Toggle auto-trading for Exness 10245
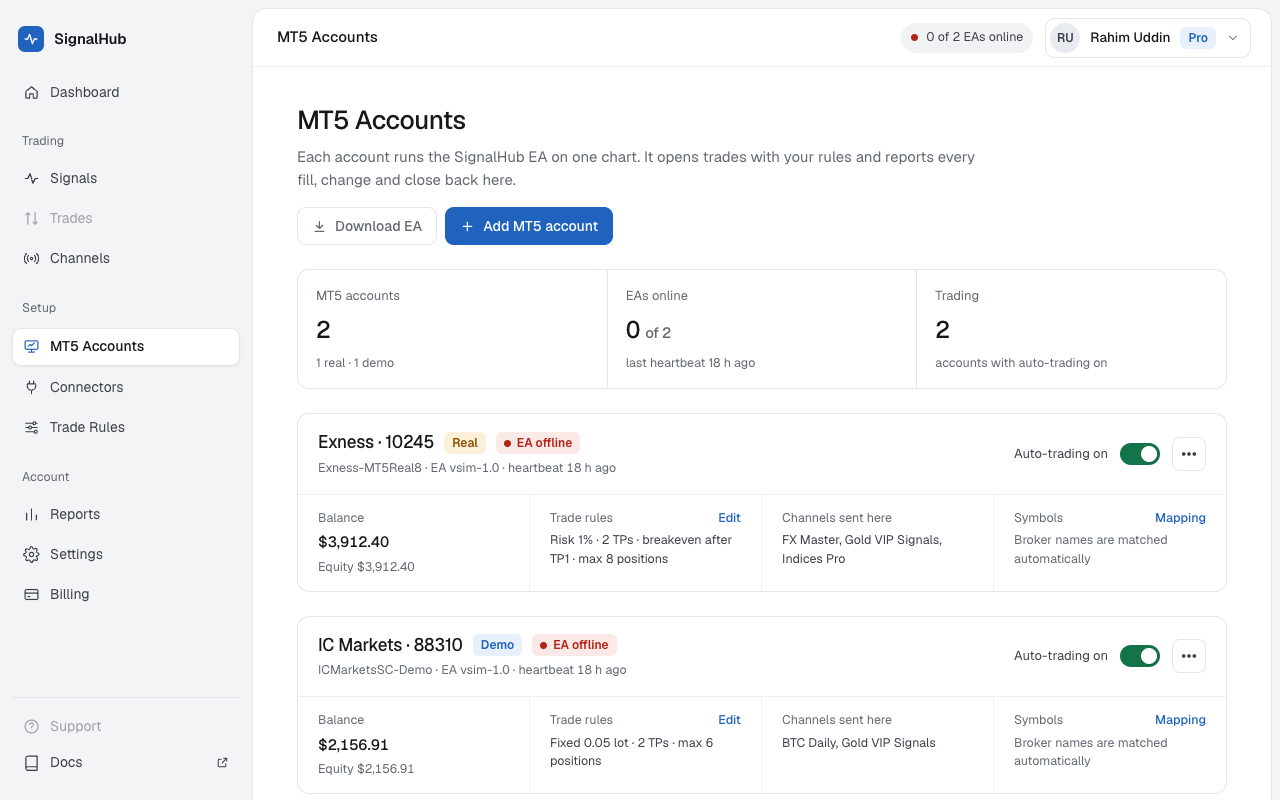This screenshot has height=800, width=1280. (x=1140, y=454)
